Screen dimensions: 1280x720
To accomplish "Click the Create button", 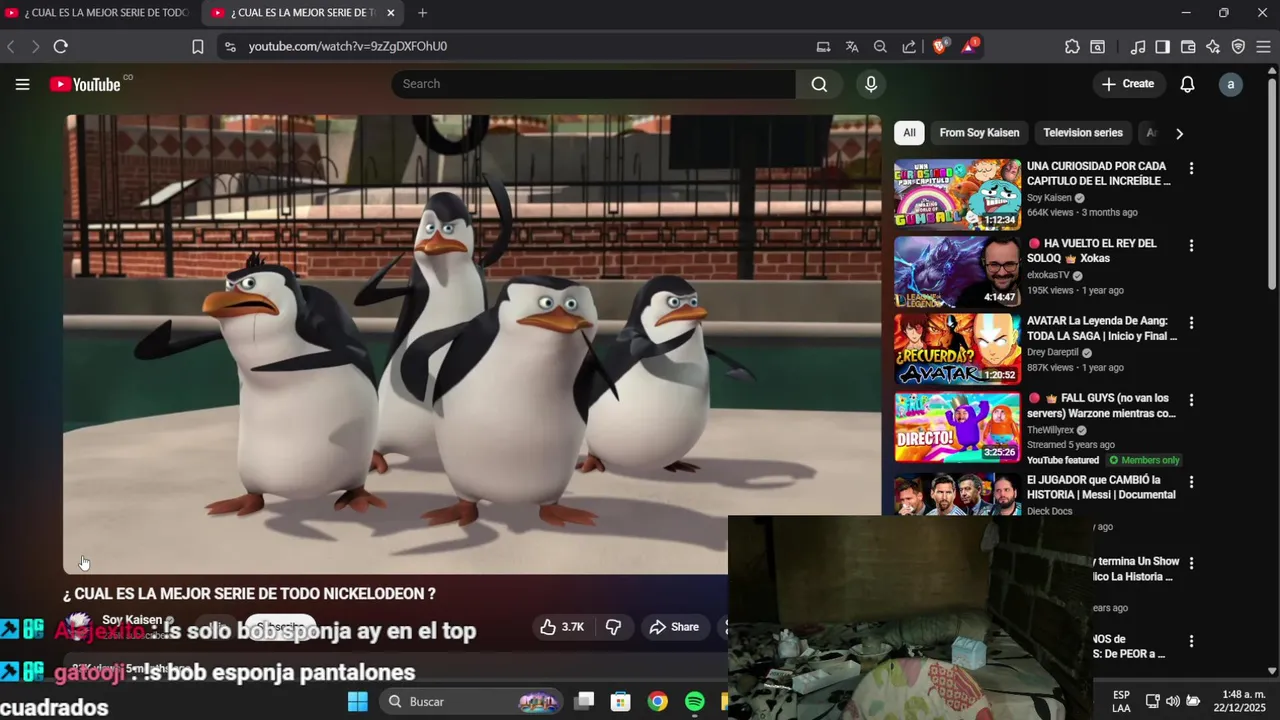I will click(x=1128, y=84).
